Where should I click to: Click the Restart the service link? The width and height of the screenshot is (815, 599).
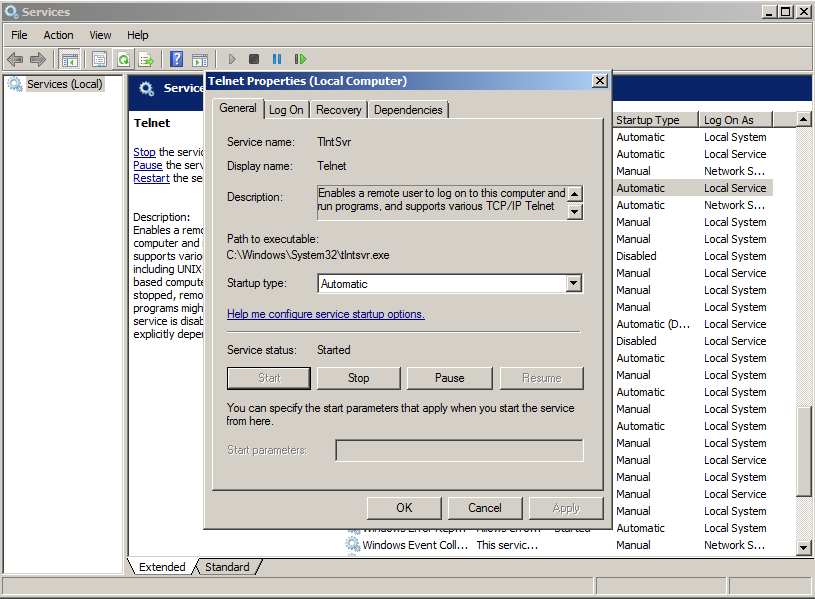point(151,178)
